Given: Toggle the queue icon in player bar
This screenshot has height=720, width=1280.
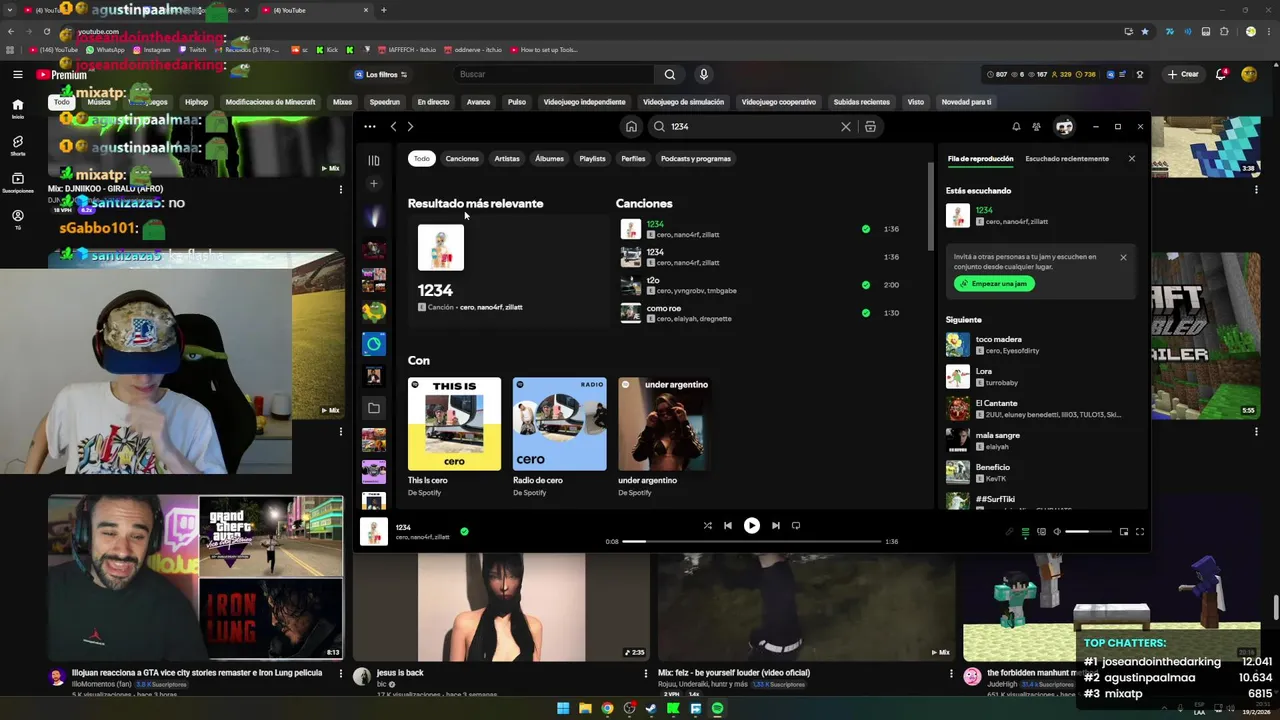Looking at the screenshot, I should (x=1025, y=532).
